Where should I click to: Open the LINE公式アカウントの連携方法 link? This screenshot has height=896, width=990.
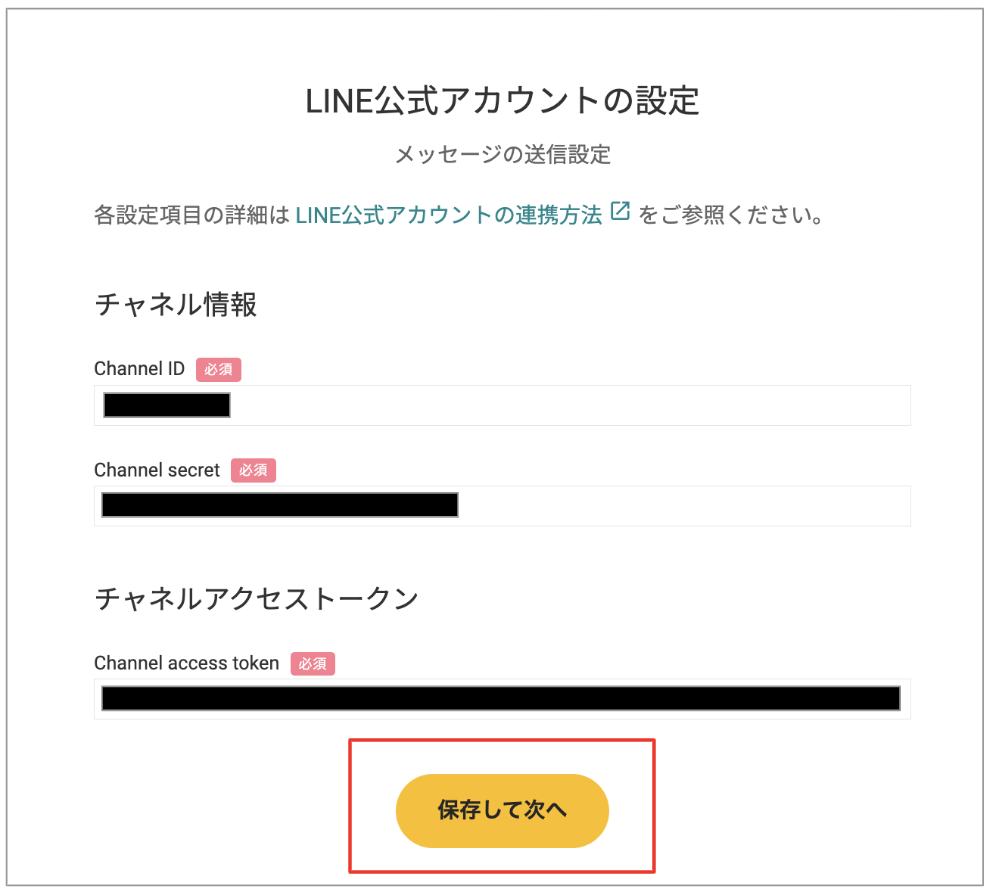pos(448,215)
